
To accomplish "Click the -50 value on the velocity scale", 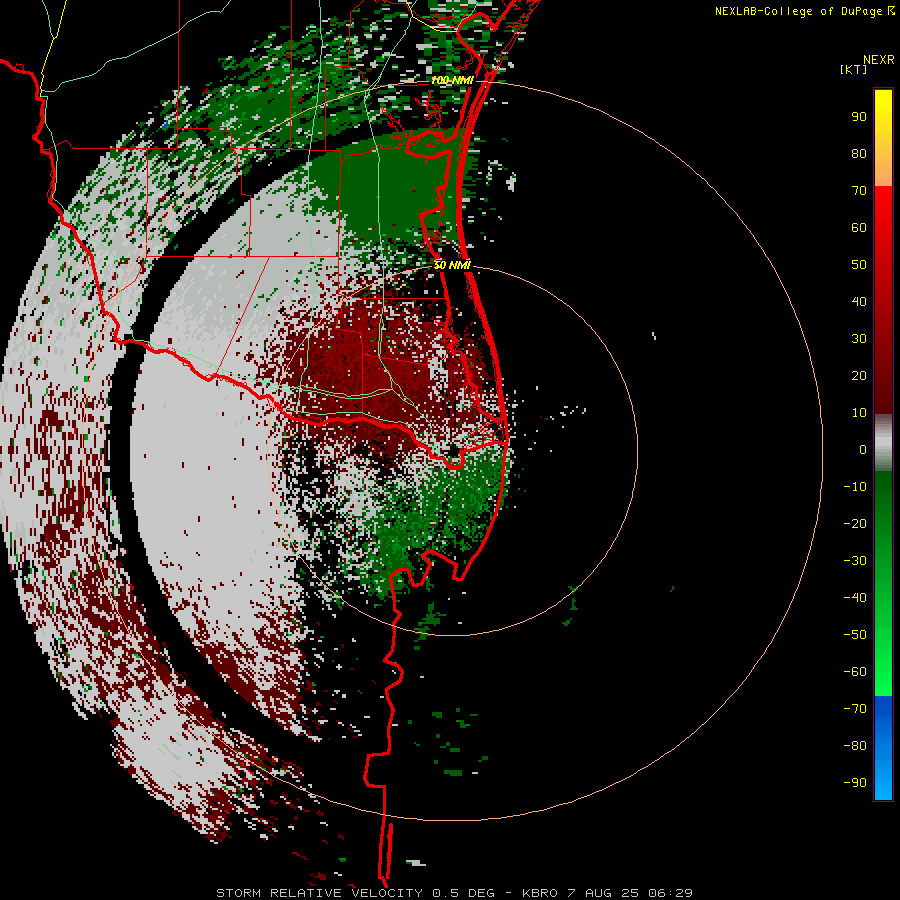I will pyautogui.click(x=855, y=635).
